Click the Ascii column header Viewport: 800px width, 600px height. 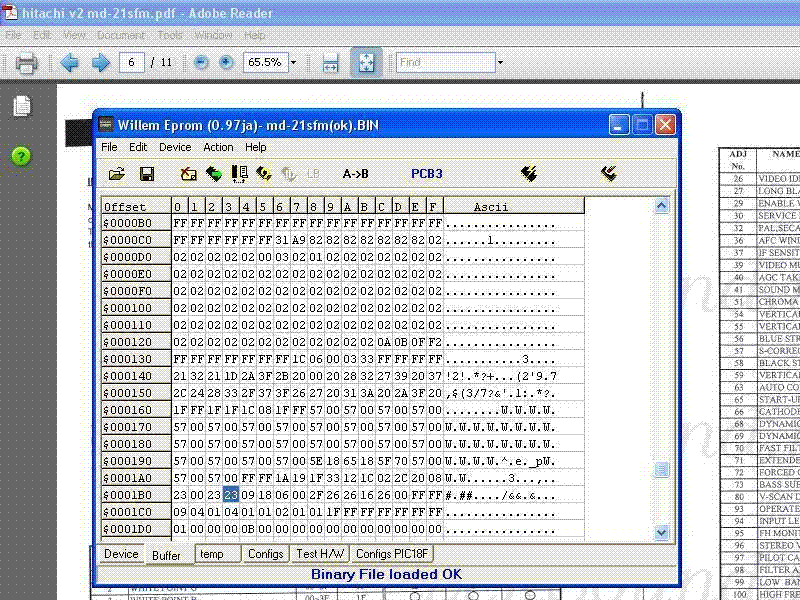pyautogui.click(x=514, y=207)
